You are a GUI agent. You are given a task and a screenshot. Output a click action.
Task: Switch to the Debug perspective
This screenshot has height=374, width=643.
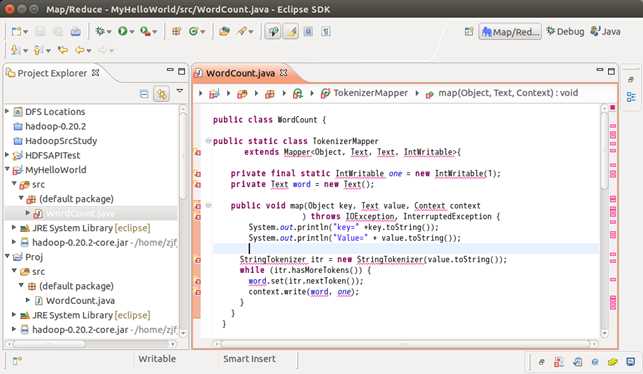(x=565, y=32)
